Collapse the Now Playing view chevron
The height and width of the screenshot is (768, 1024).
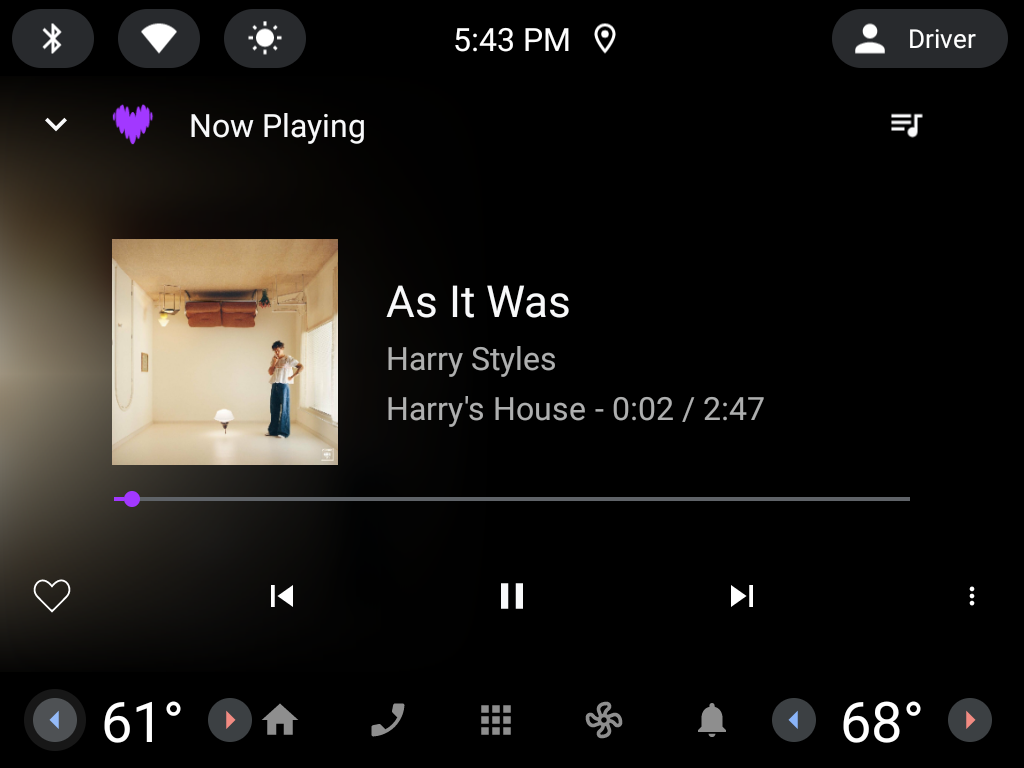56,124
